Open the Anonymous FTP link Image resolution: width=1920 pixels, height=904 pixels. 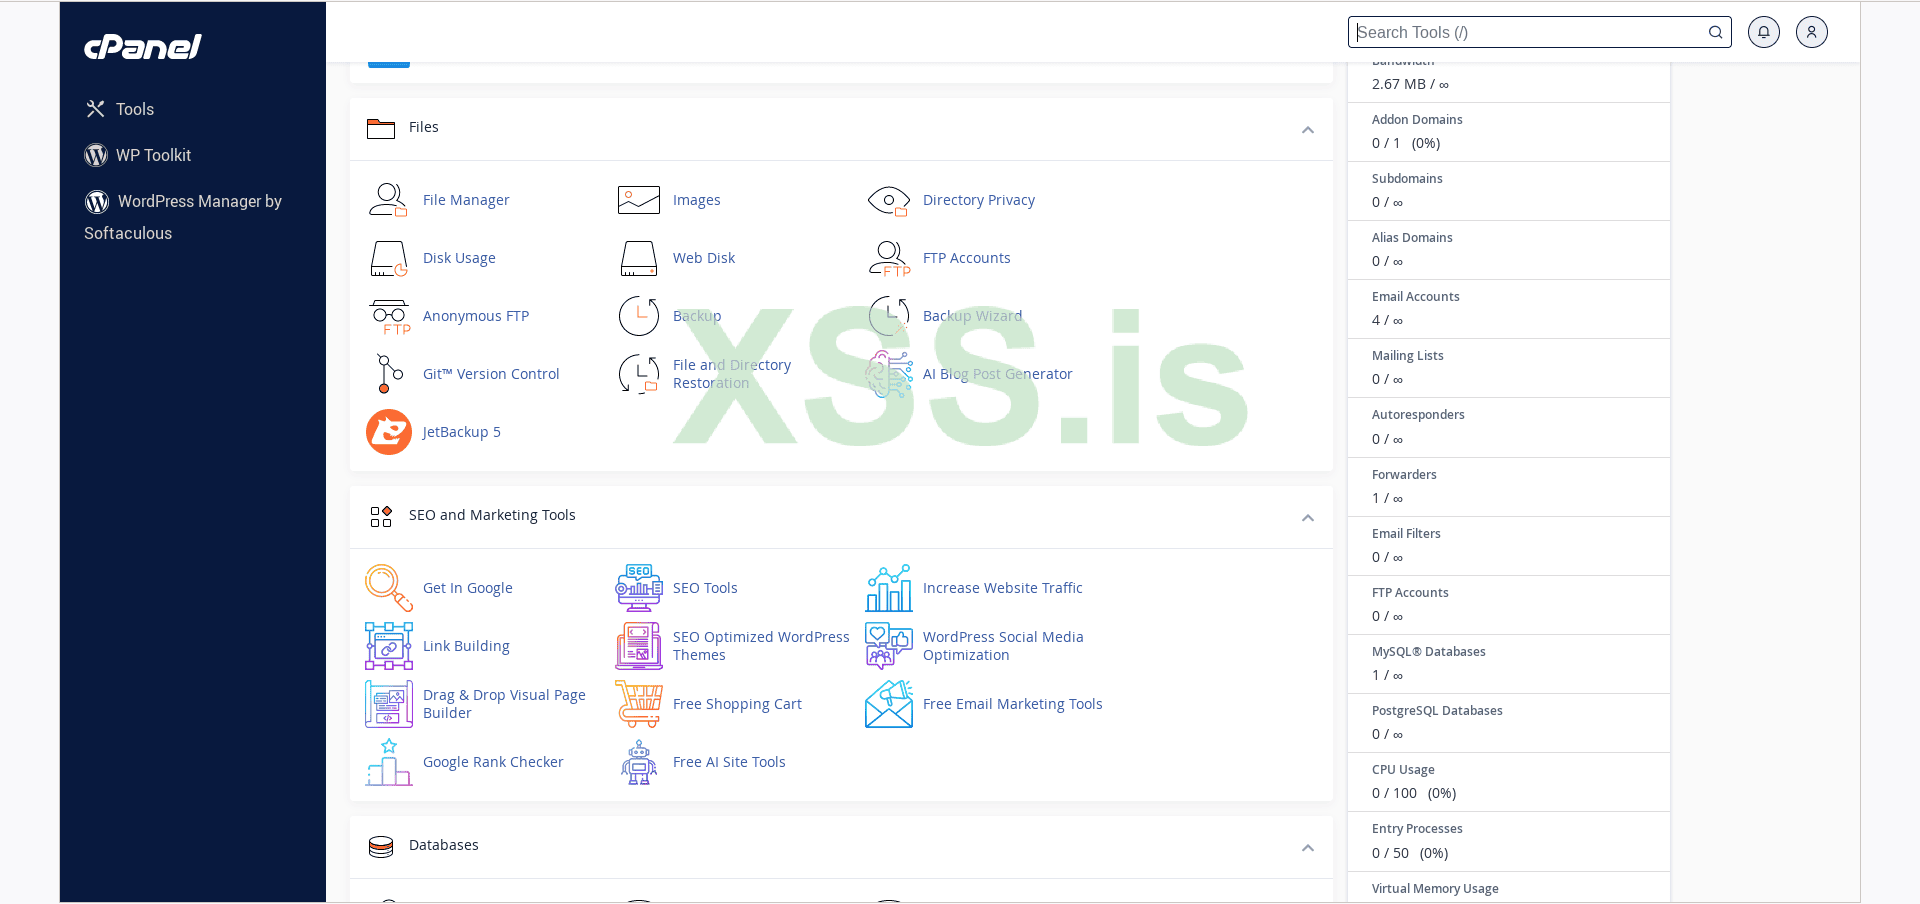click(x=476, y=316)
